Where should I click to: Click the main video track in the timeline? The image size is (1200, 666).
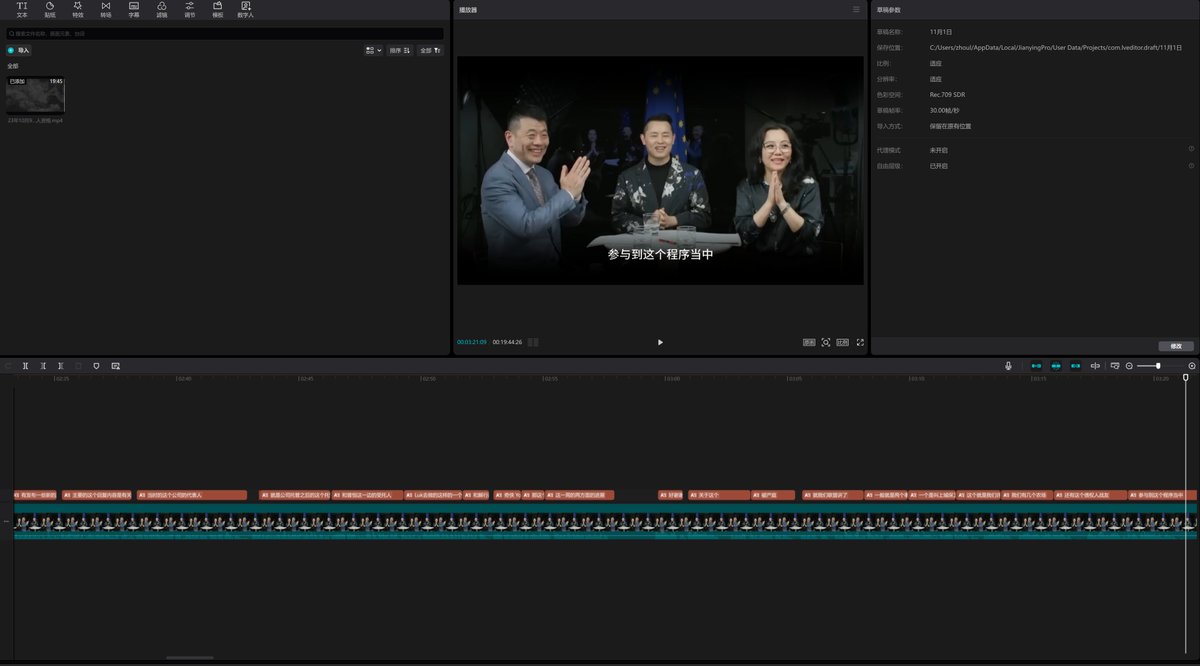pyautogui.click(x=605, y=522)
